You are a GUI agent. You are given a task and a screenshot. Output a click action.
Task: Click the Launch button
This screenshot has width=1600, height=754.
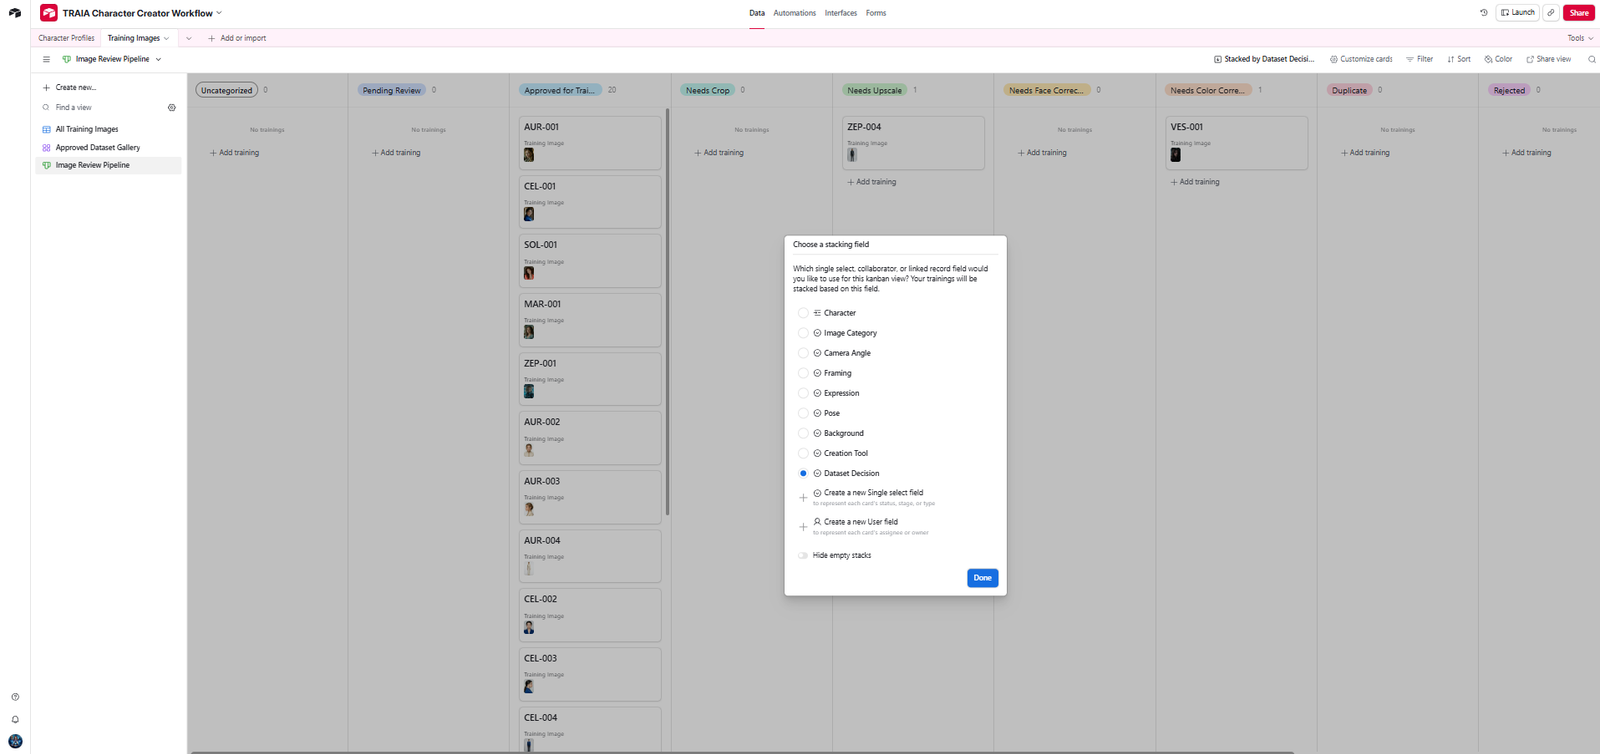[x=1517, y=13]
